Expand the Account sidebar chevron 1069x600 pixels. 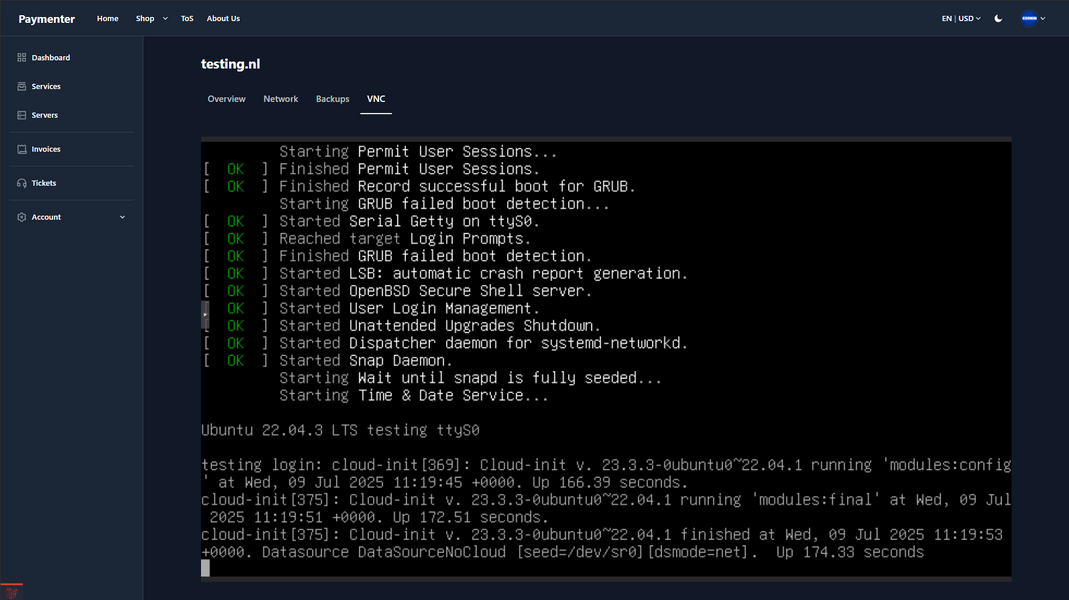pyautogui.click(x=123, y=218)
